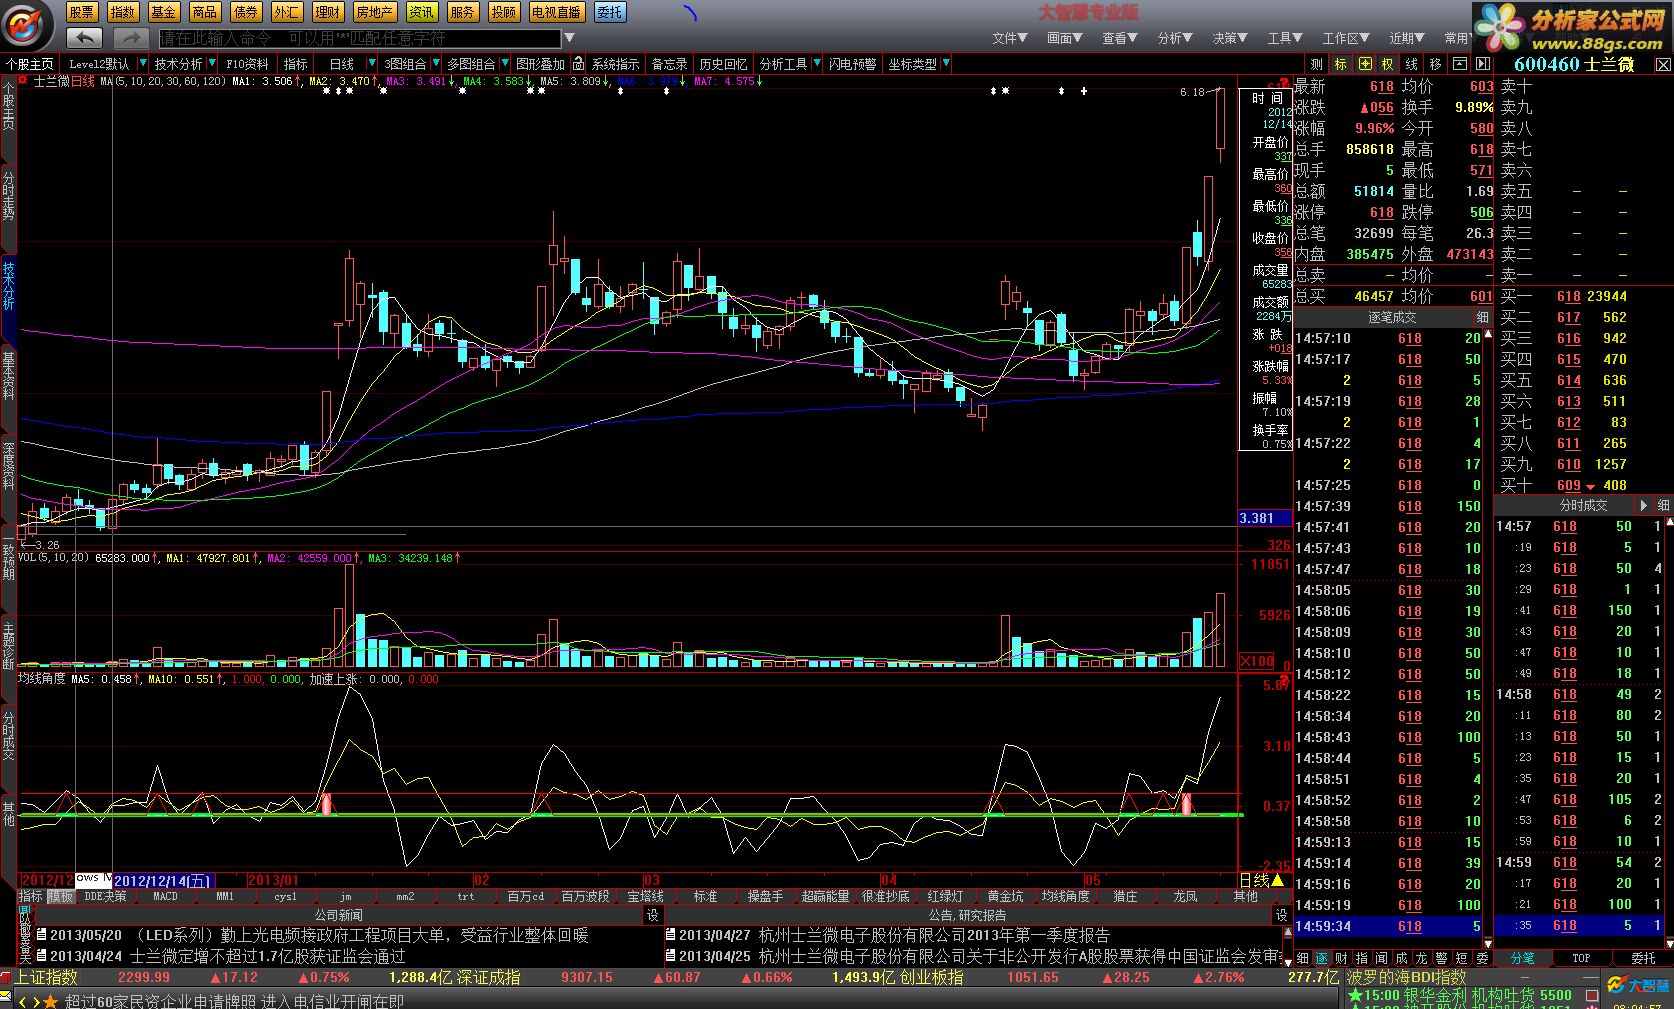Open the 画面 menu
The image size is (1674, 1009).
(1065, 38)
